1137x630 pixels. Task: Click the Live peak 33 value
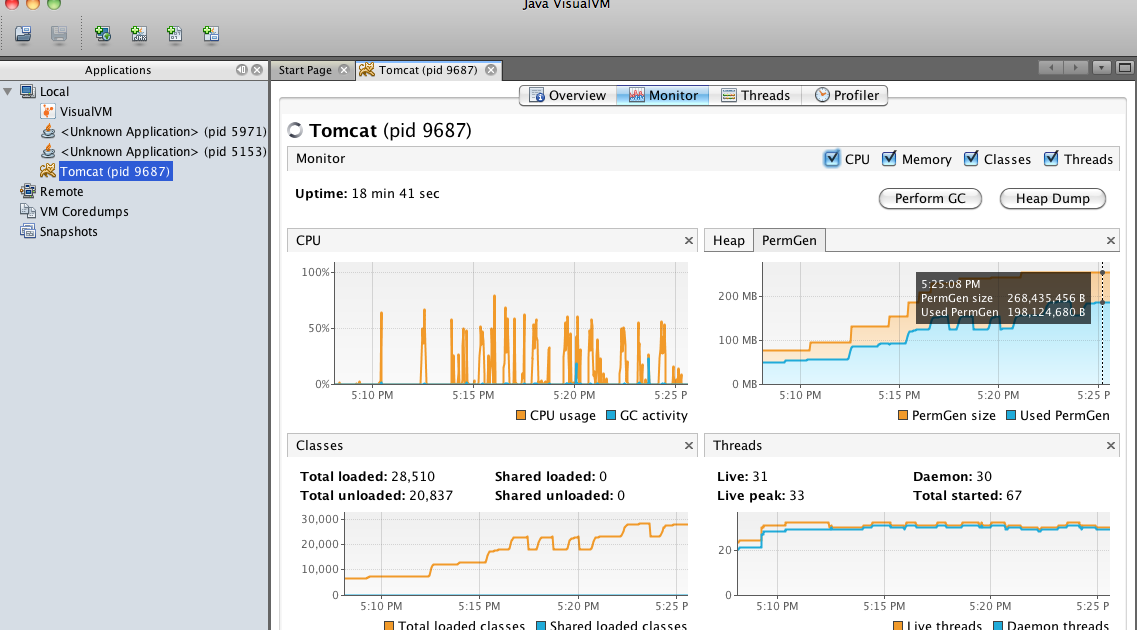click(796, 495)
